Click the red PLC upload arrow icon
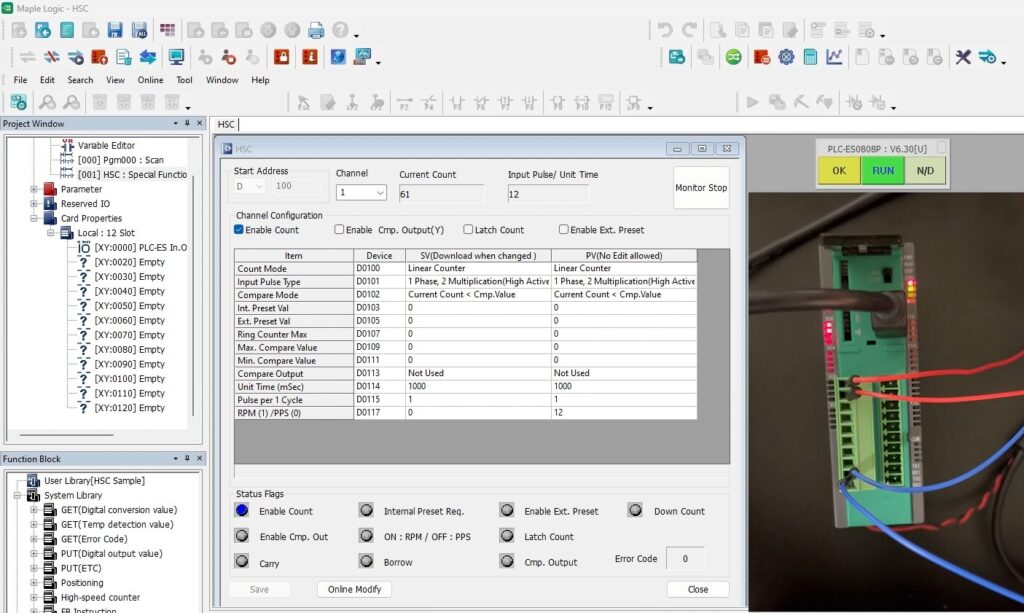The image size is (1024, 613). [x=99, y=57]
